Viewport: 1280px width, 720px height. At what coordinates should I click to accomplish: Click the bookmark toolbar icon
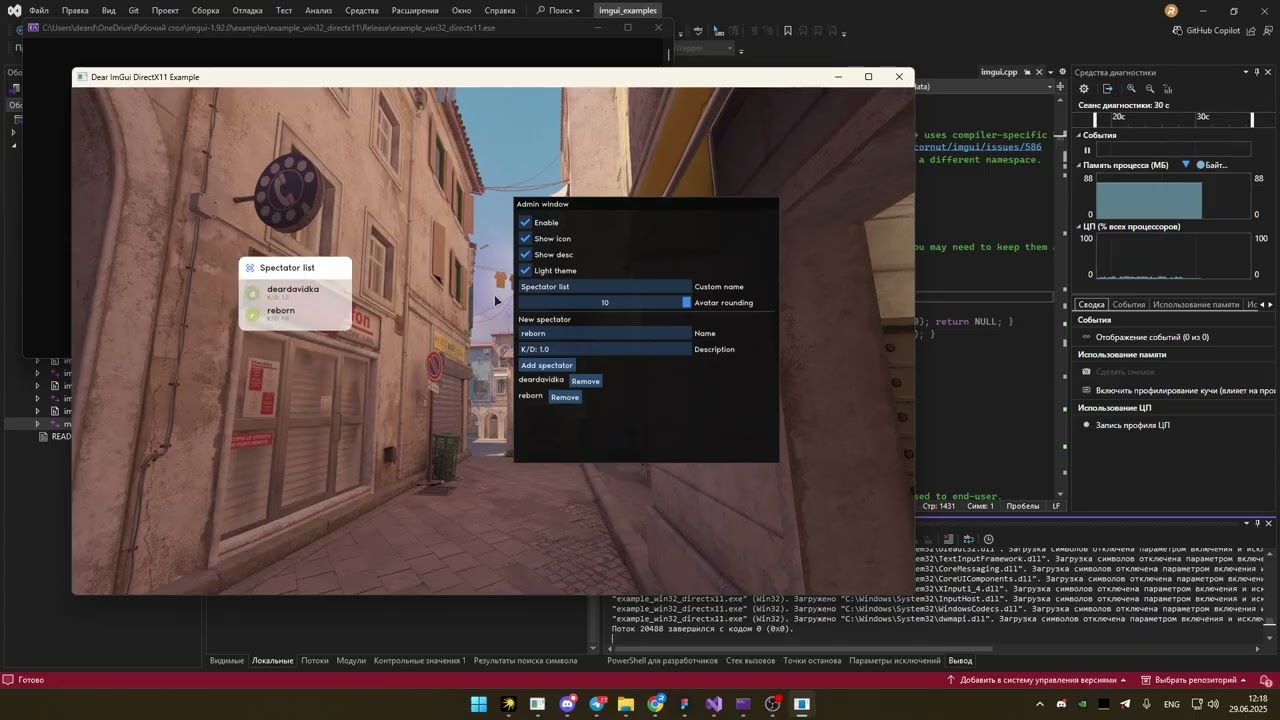click(x=788, y=31)
